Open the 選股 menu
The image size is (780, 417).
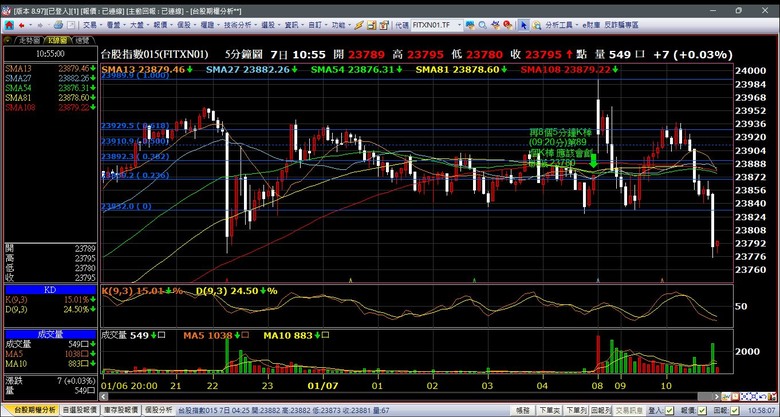tap(271, 25)
